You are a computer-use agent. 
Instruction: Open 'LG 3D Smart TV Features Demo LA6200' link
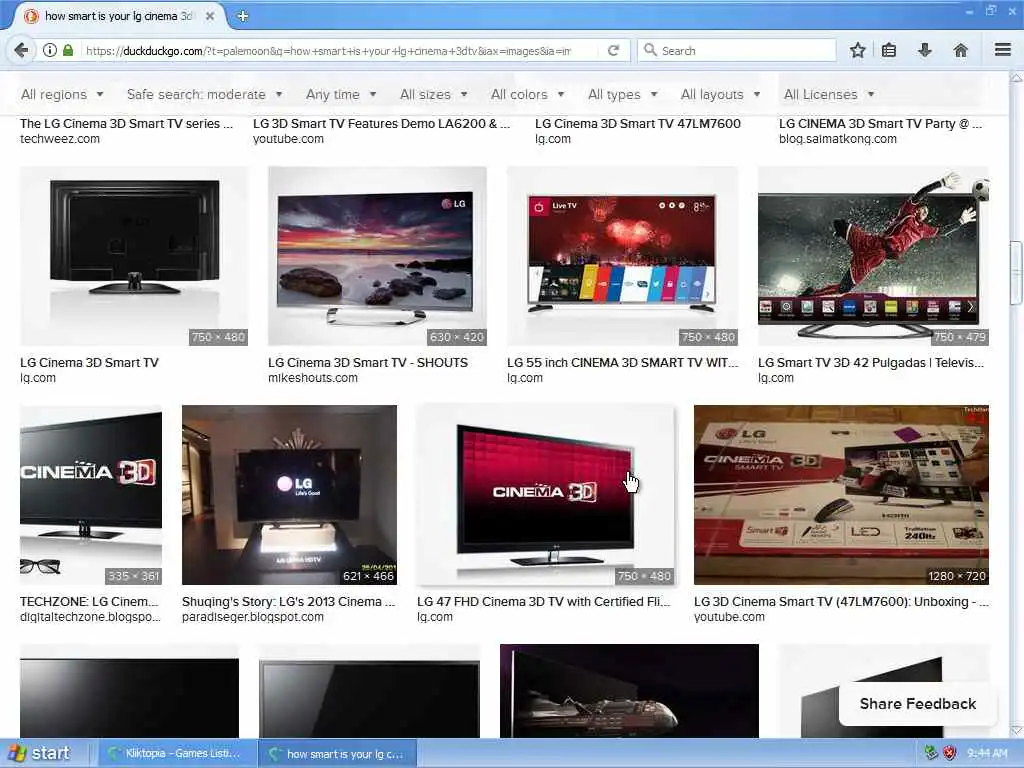coord(381,123)
